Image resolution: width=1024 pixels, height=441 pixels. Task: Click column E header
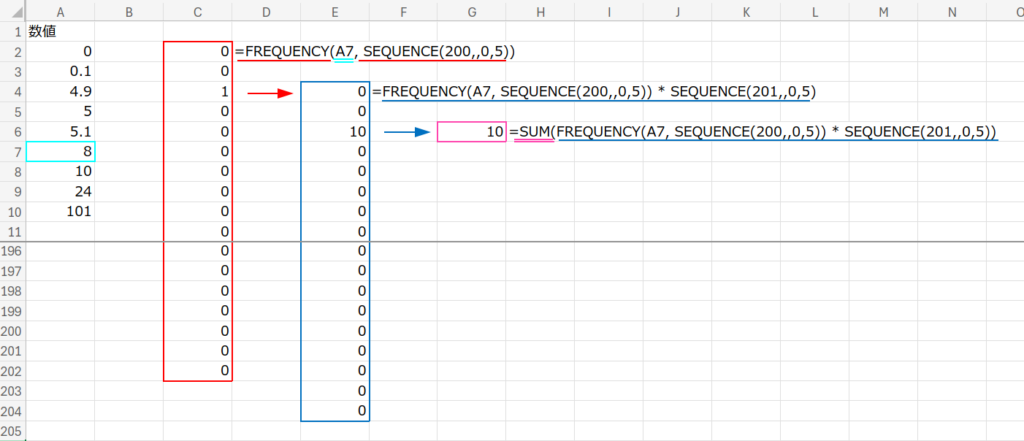pyautogui.click(x=335, y=11)
